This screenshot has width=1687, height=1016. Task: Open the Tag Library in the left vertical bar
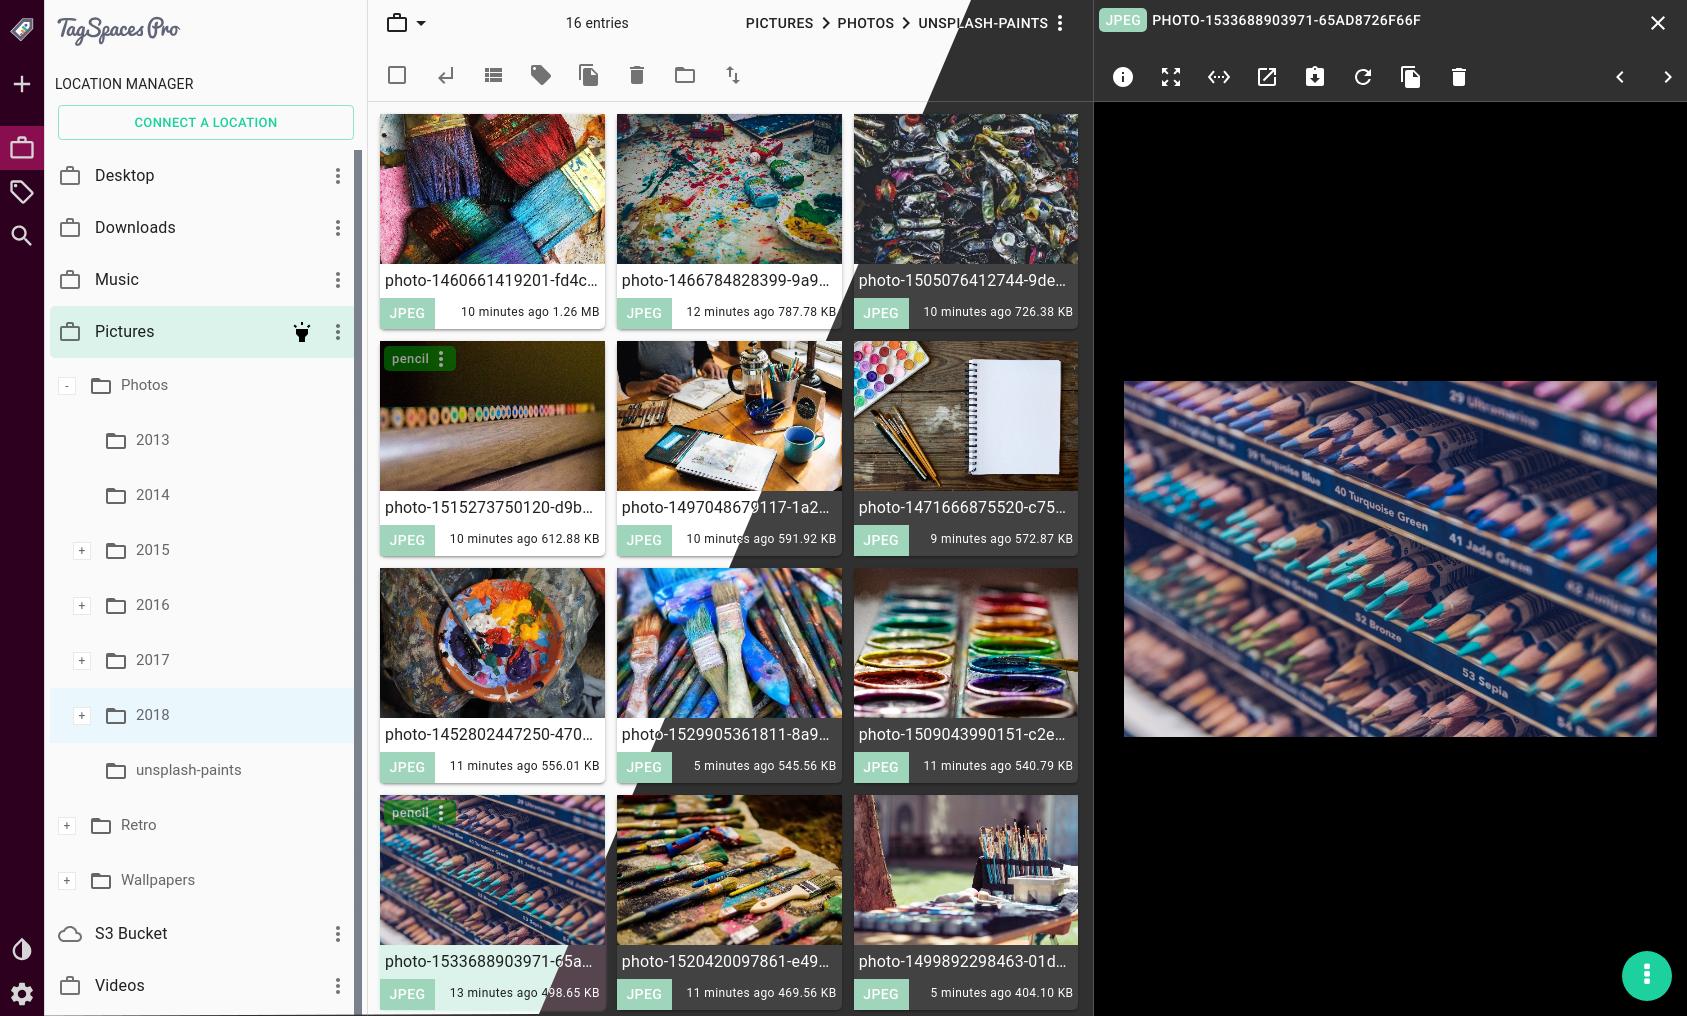(x=21, y=192)
